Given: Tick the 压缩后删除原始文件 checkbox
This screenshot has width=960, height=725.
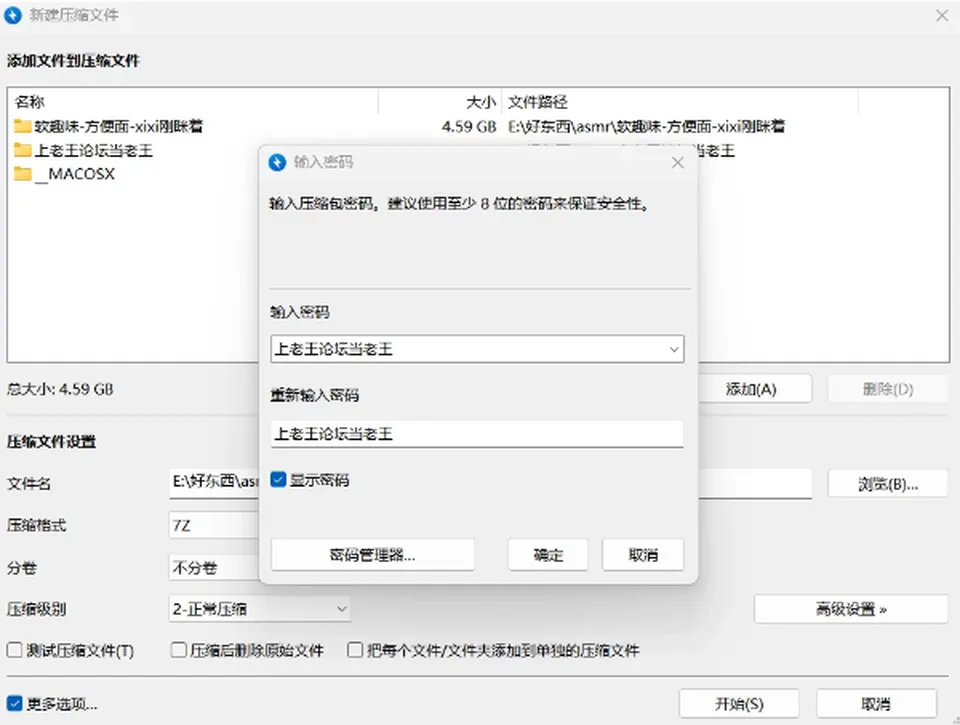Looking at the screenshot, I should coord(178,650).
